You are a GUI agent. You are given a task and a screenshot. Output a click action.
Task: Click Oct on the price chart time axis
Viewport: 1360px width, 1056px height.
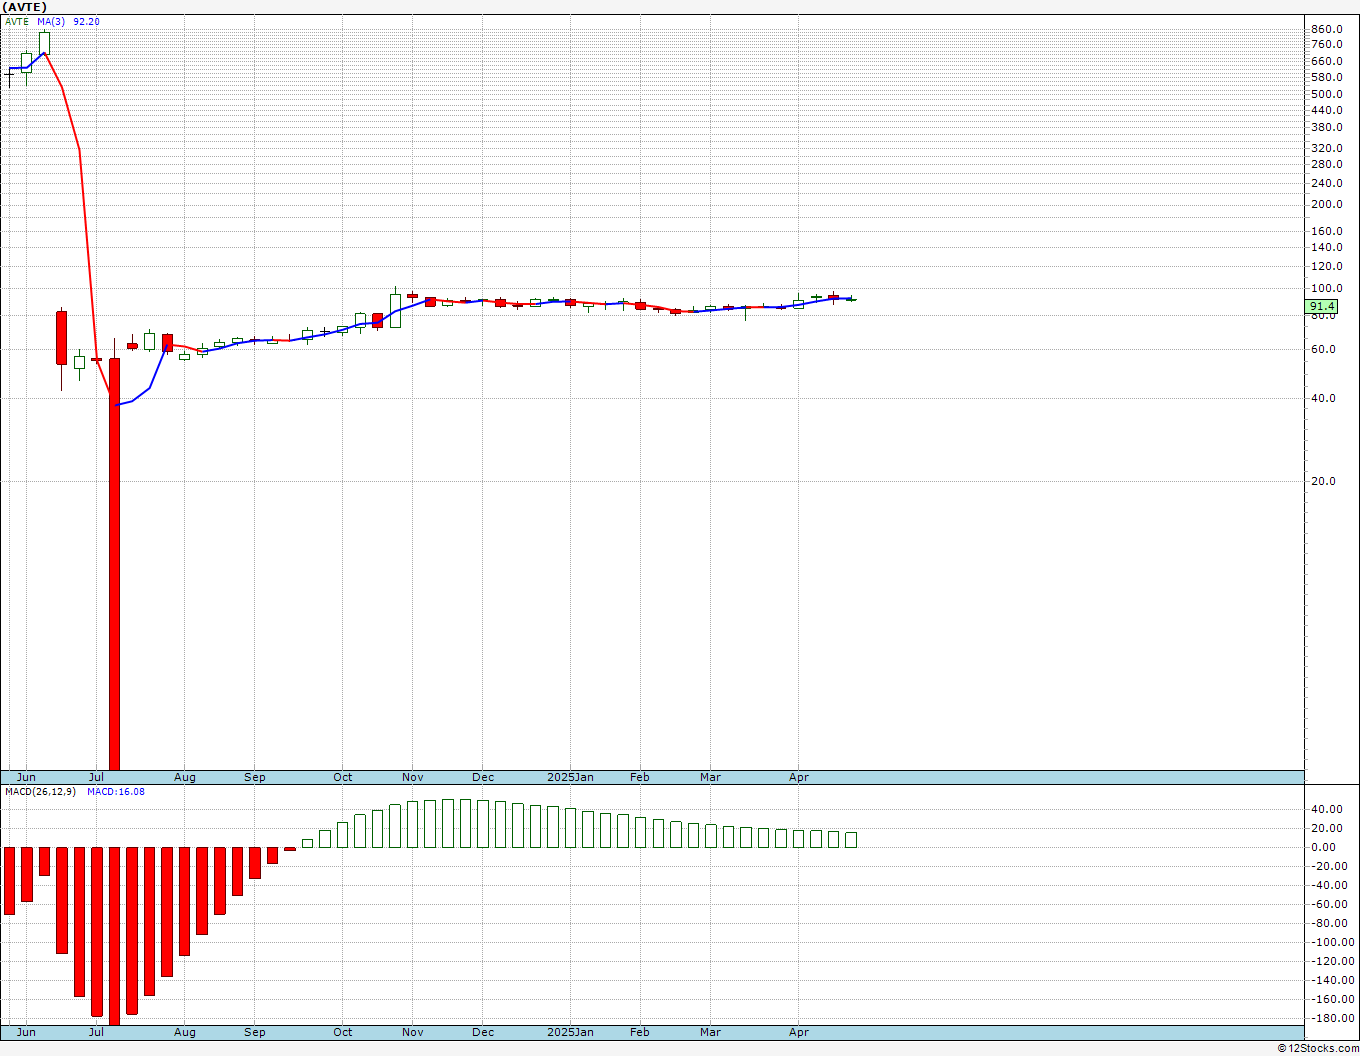(x=343, y=777)
